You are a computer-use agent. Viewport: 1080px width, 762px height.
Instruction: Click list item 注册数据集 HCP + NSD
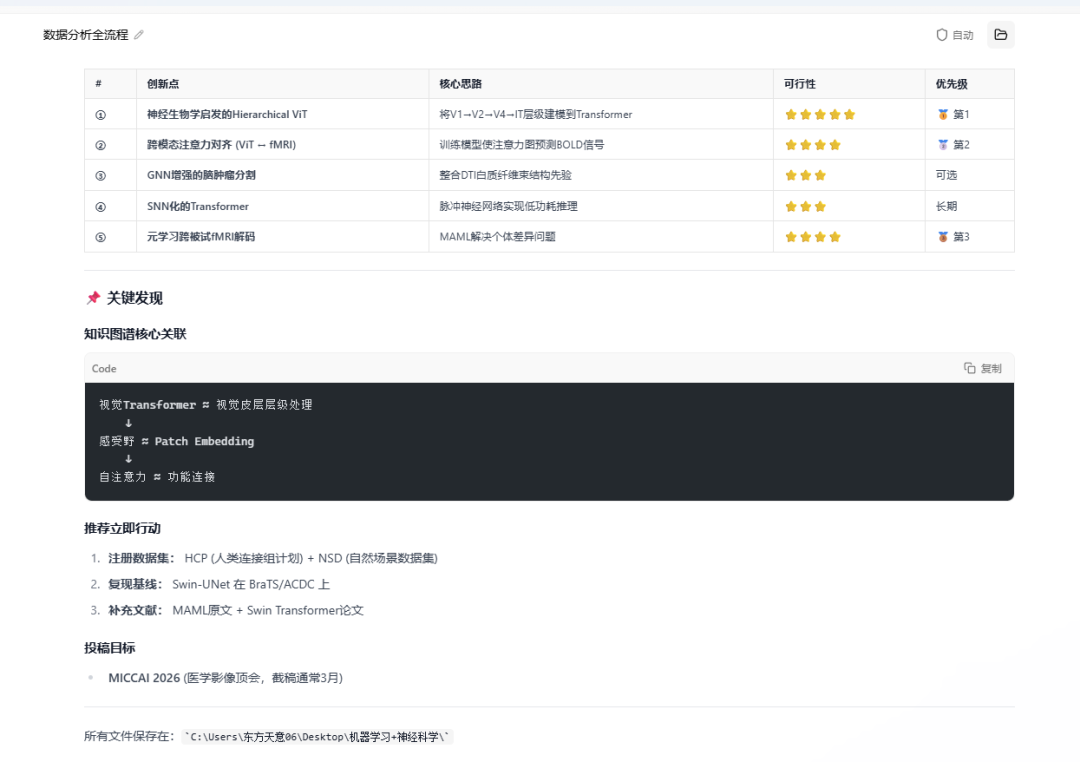coord(273,558)
